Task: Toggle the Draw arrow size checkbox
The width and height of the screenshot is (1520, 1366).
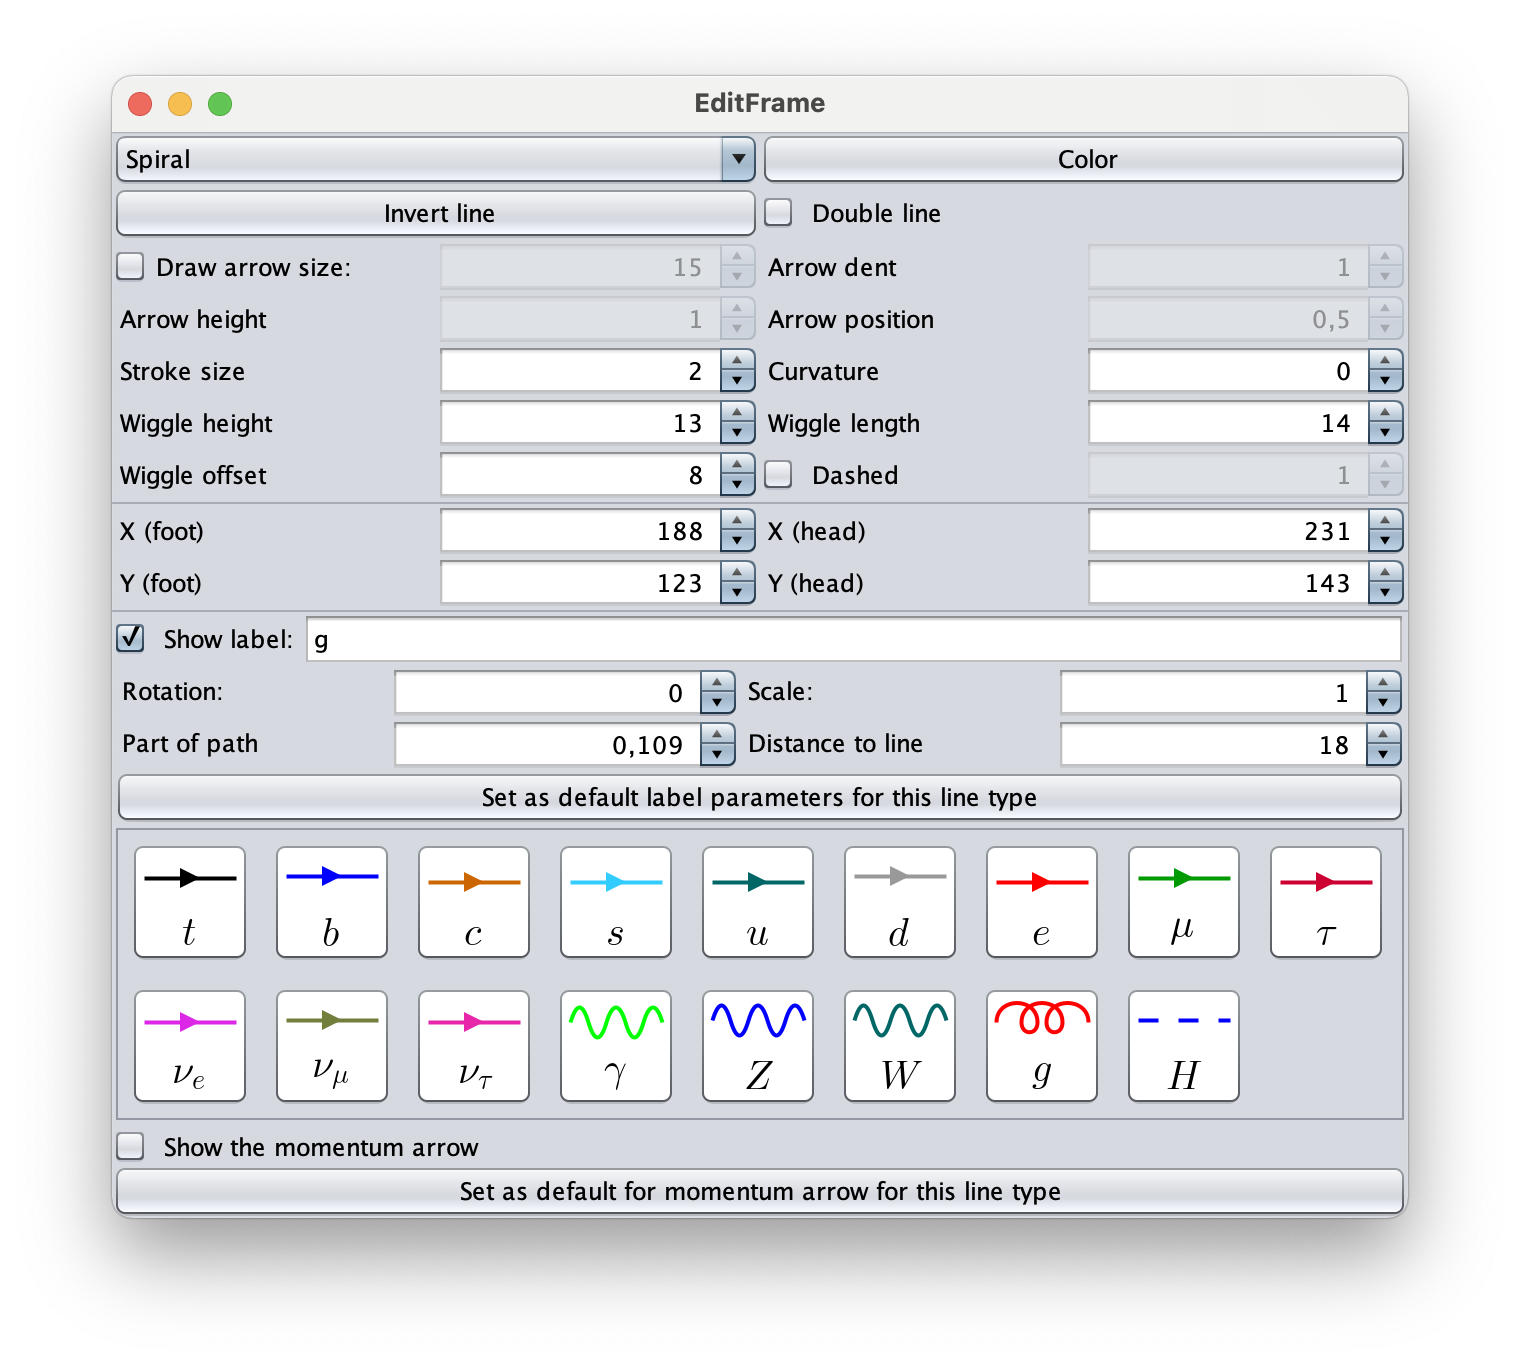Action: tap(131, 267)
